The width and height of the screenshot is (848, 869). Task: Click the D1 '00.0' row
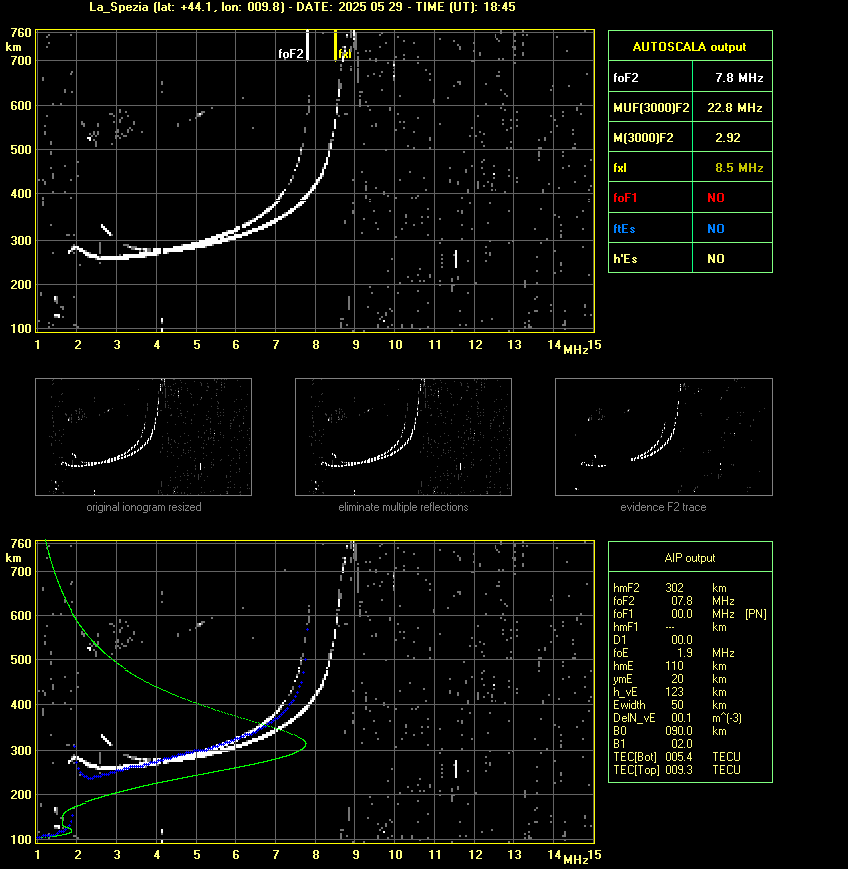coord(653,640)
